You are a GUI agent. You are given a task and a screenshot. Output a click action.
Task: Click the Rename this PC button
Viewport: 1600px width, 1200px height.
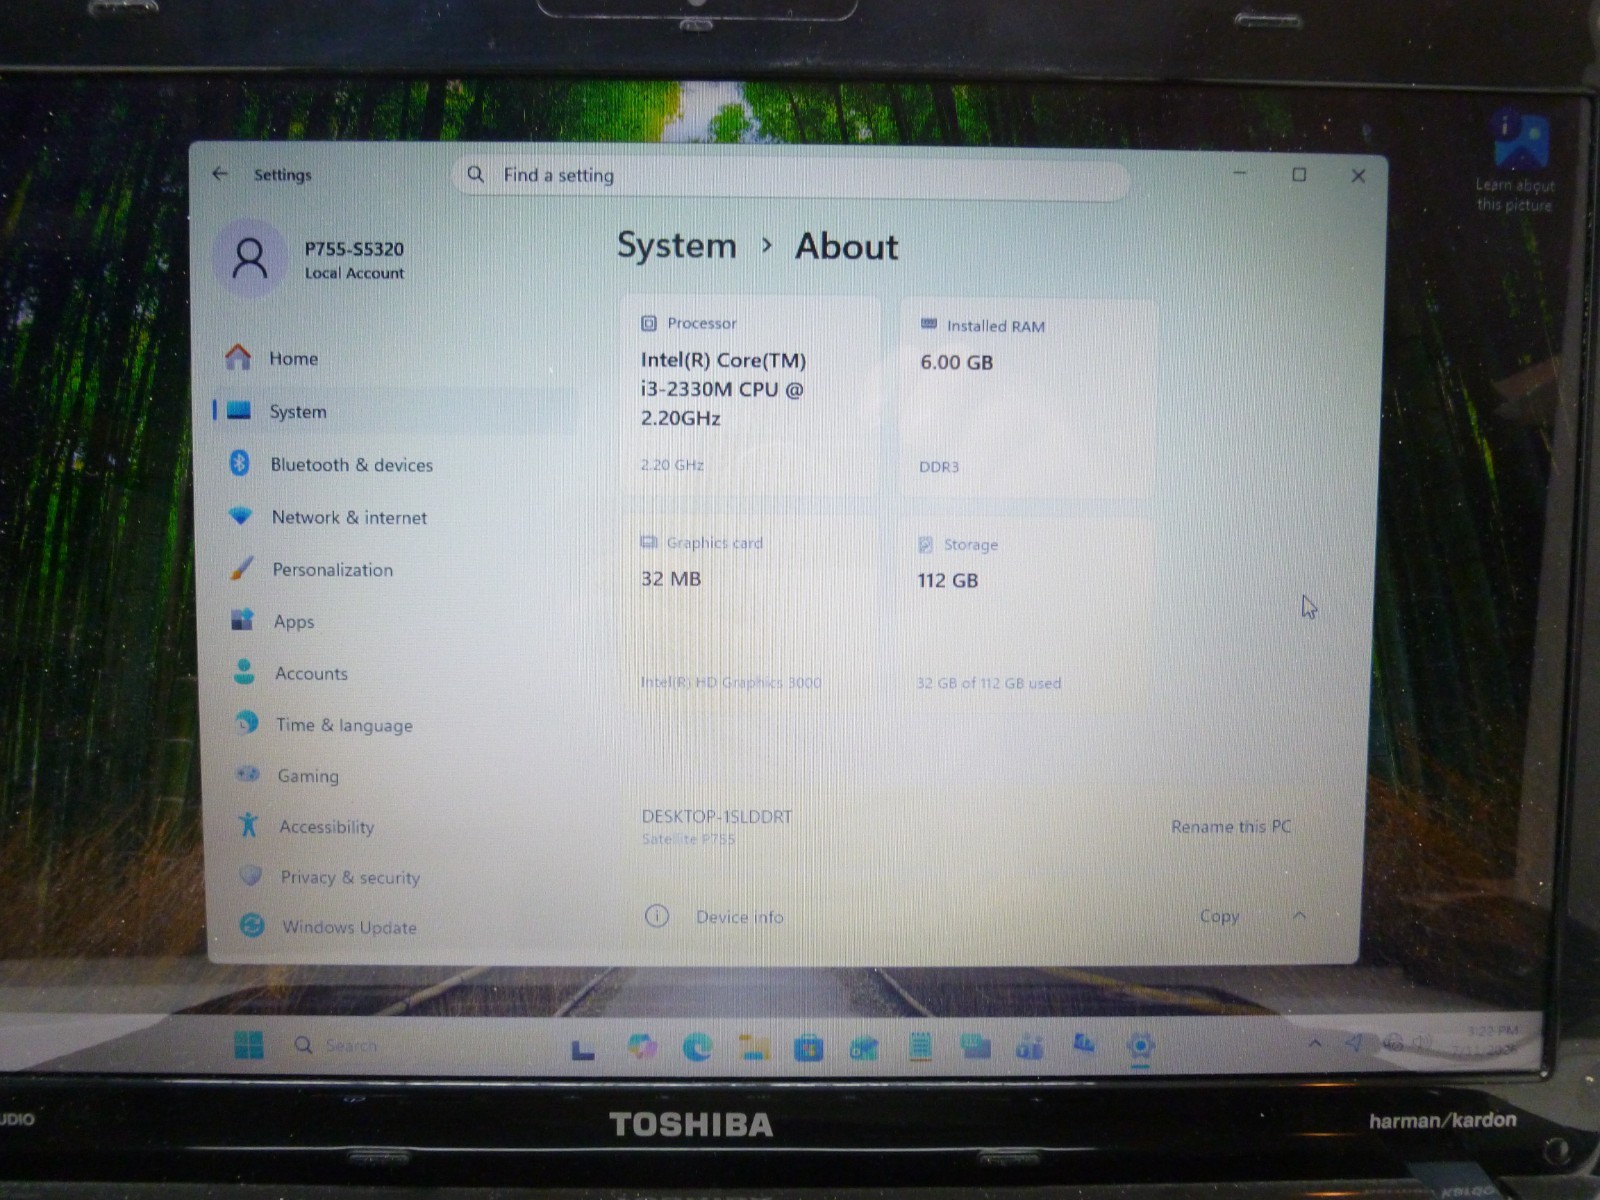coord(1231,827)
